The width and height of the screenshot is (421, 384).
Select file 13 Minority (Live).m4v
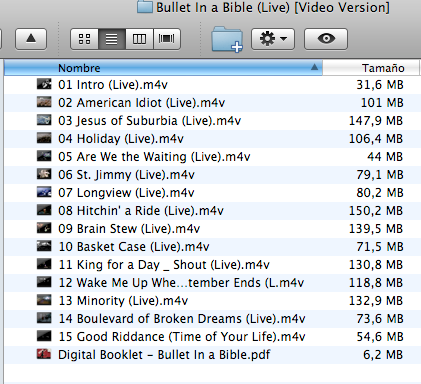[123, 301]
